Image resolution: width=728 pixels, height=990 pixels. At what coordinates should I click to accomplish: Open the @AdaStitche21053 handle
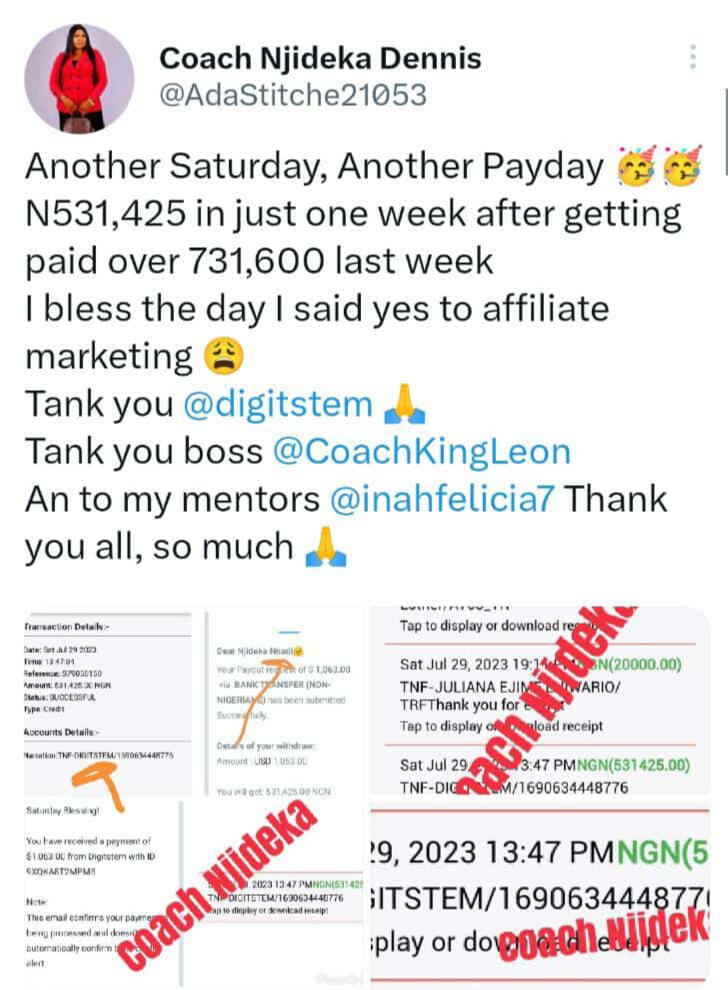click(293, 95)
